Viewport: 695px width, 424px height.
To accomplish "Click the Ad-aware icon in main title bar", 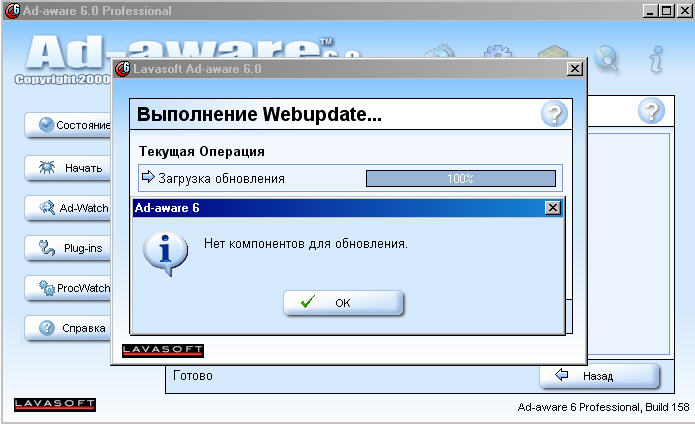I will point(12,11).
